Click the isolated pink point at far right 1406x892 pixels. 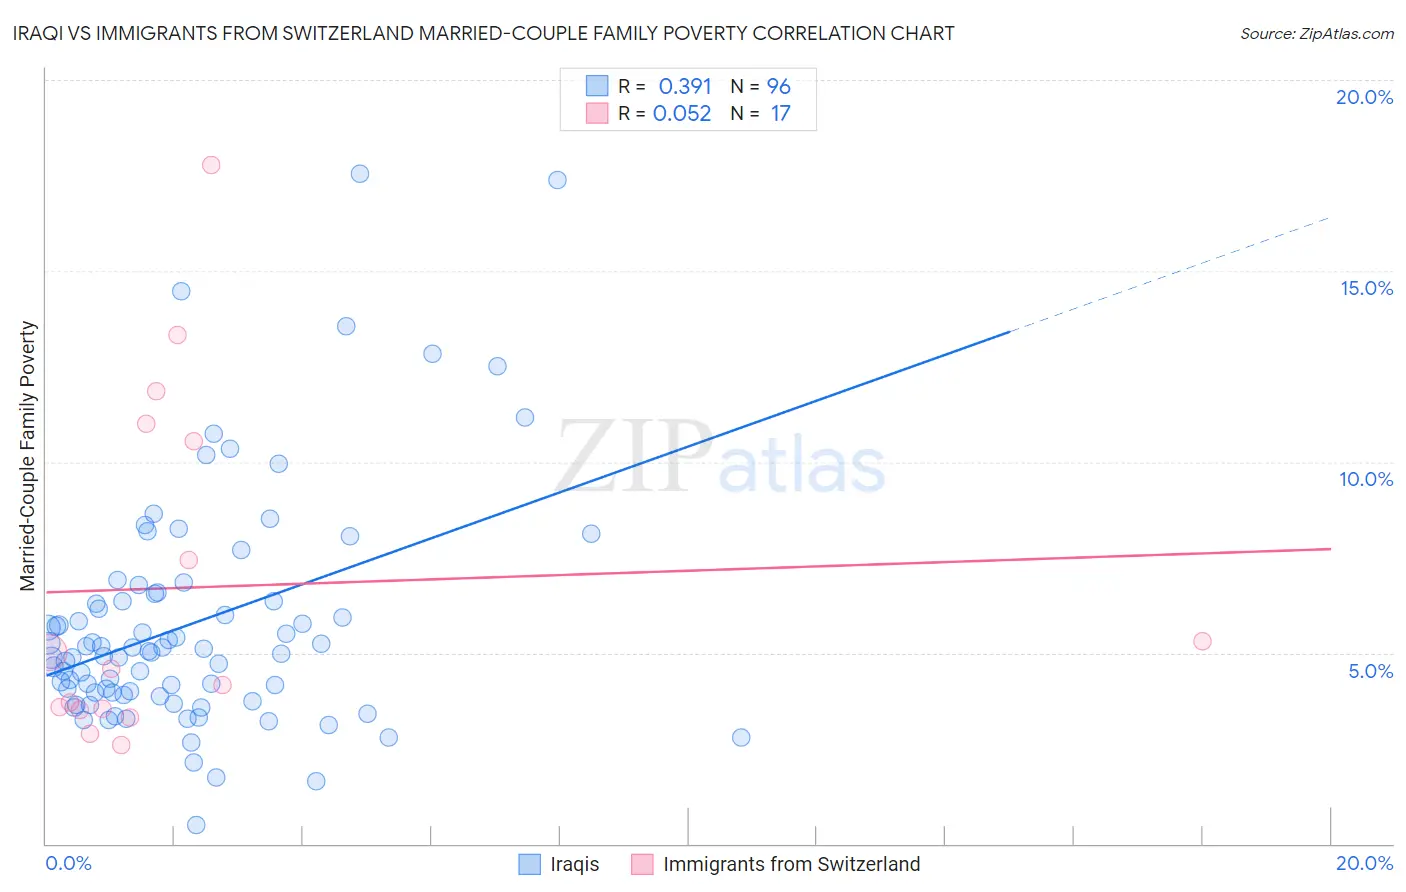[x=1202, y=641]
